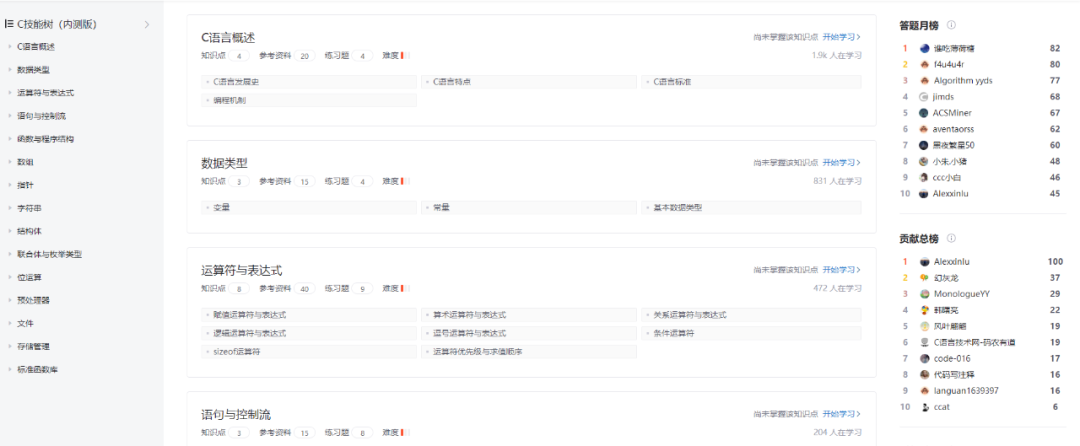Open f4u4u4r's avatar in the monthly ranking
Screen dimensions: 1080x446
pyautogui.click(x=924, y=65)
